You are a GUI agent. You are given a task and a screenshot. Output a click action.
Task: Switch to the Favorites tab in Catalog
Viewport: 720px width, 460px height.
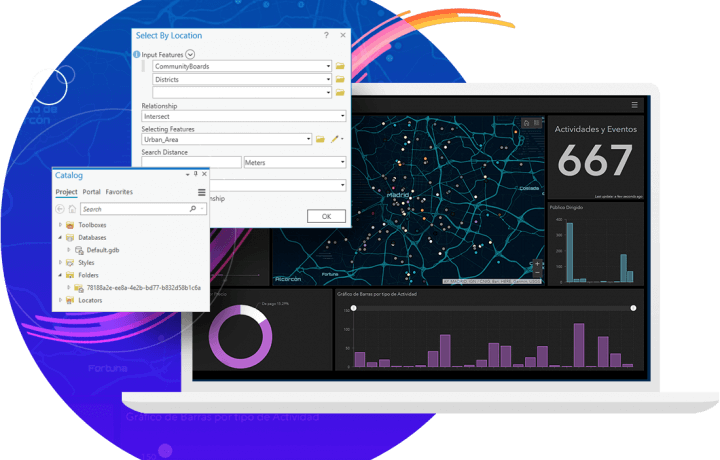[x=119, y=192]
